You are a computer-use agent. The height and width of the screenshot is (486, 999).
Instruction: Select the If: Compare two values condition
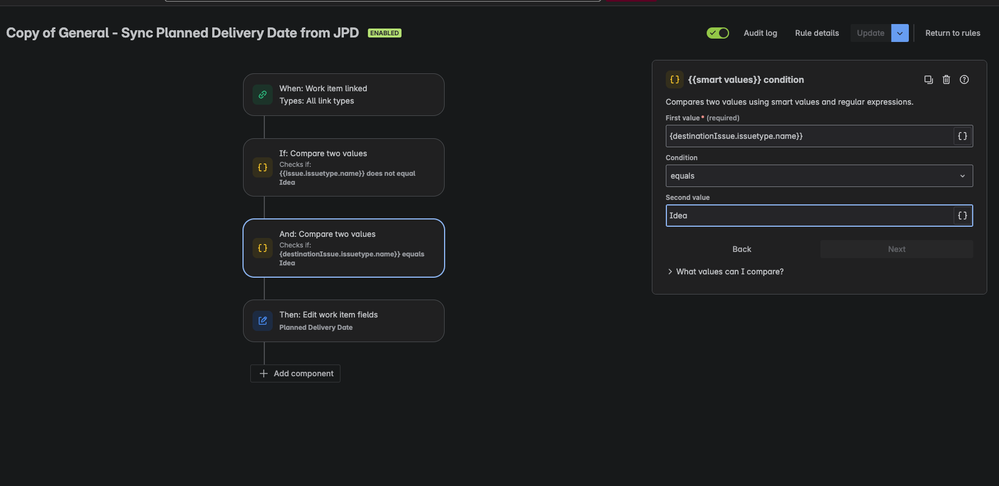pyautogui.click(x=343, y=168)
